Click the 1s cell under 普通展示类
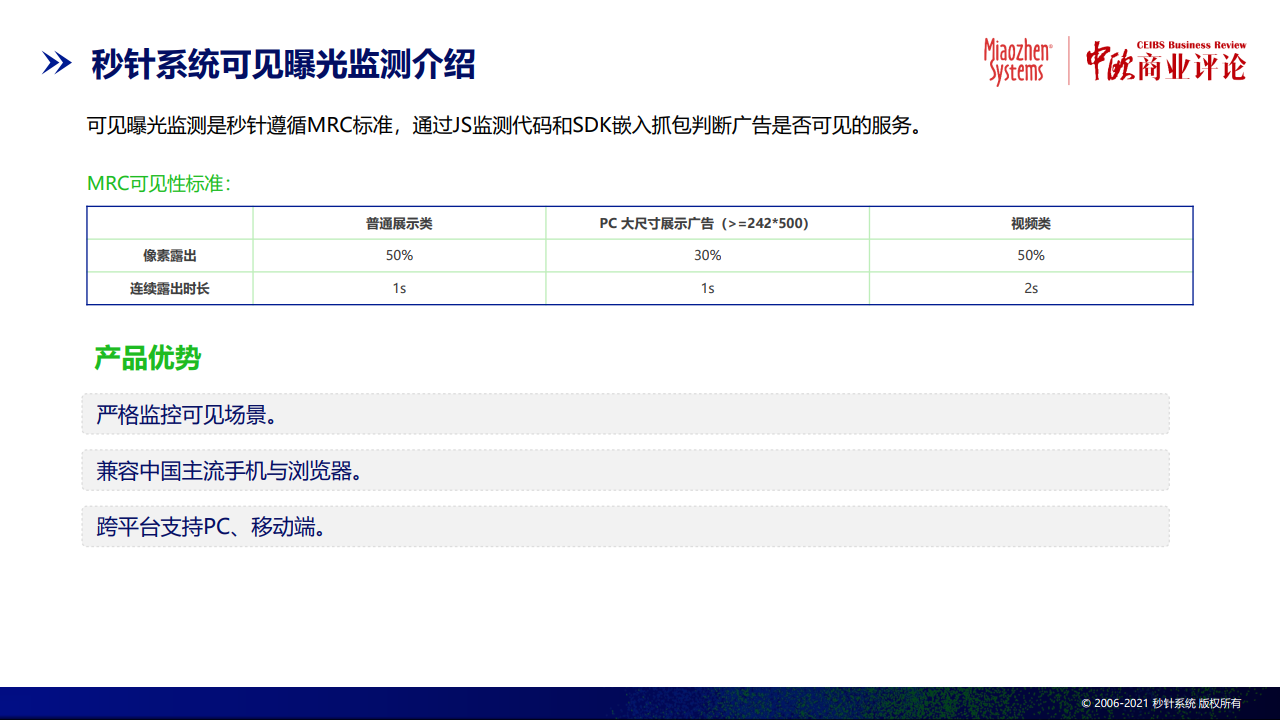The image size is (1280, 720). point(399,288)
